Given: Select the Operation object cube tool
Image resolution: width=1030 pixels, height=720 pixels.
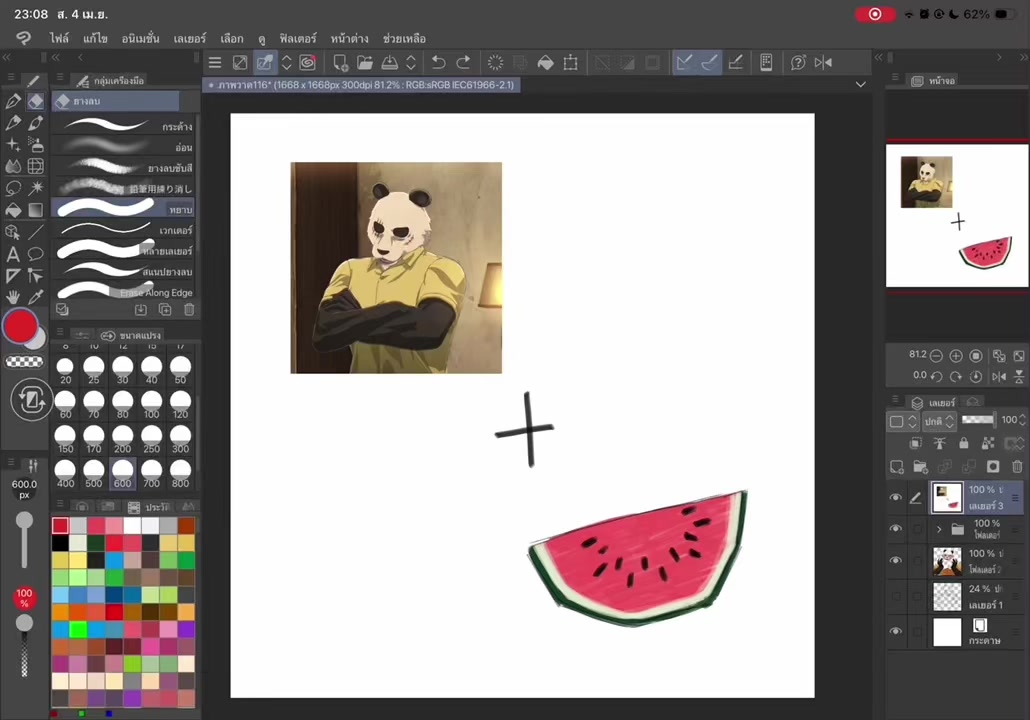Looking at the screenshot, I should coord(13,232).
